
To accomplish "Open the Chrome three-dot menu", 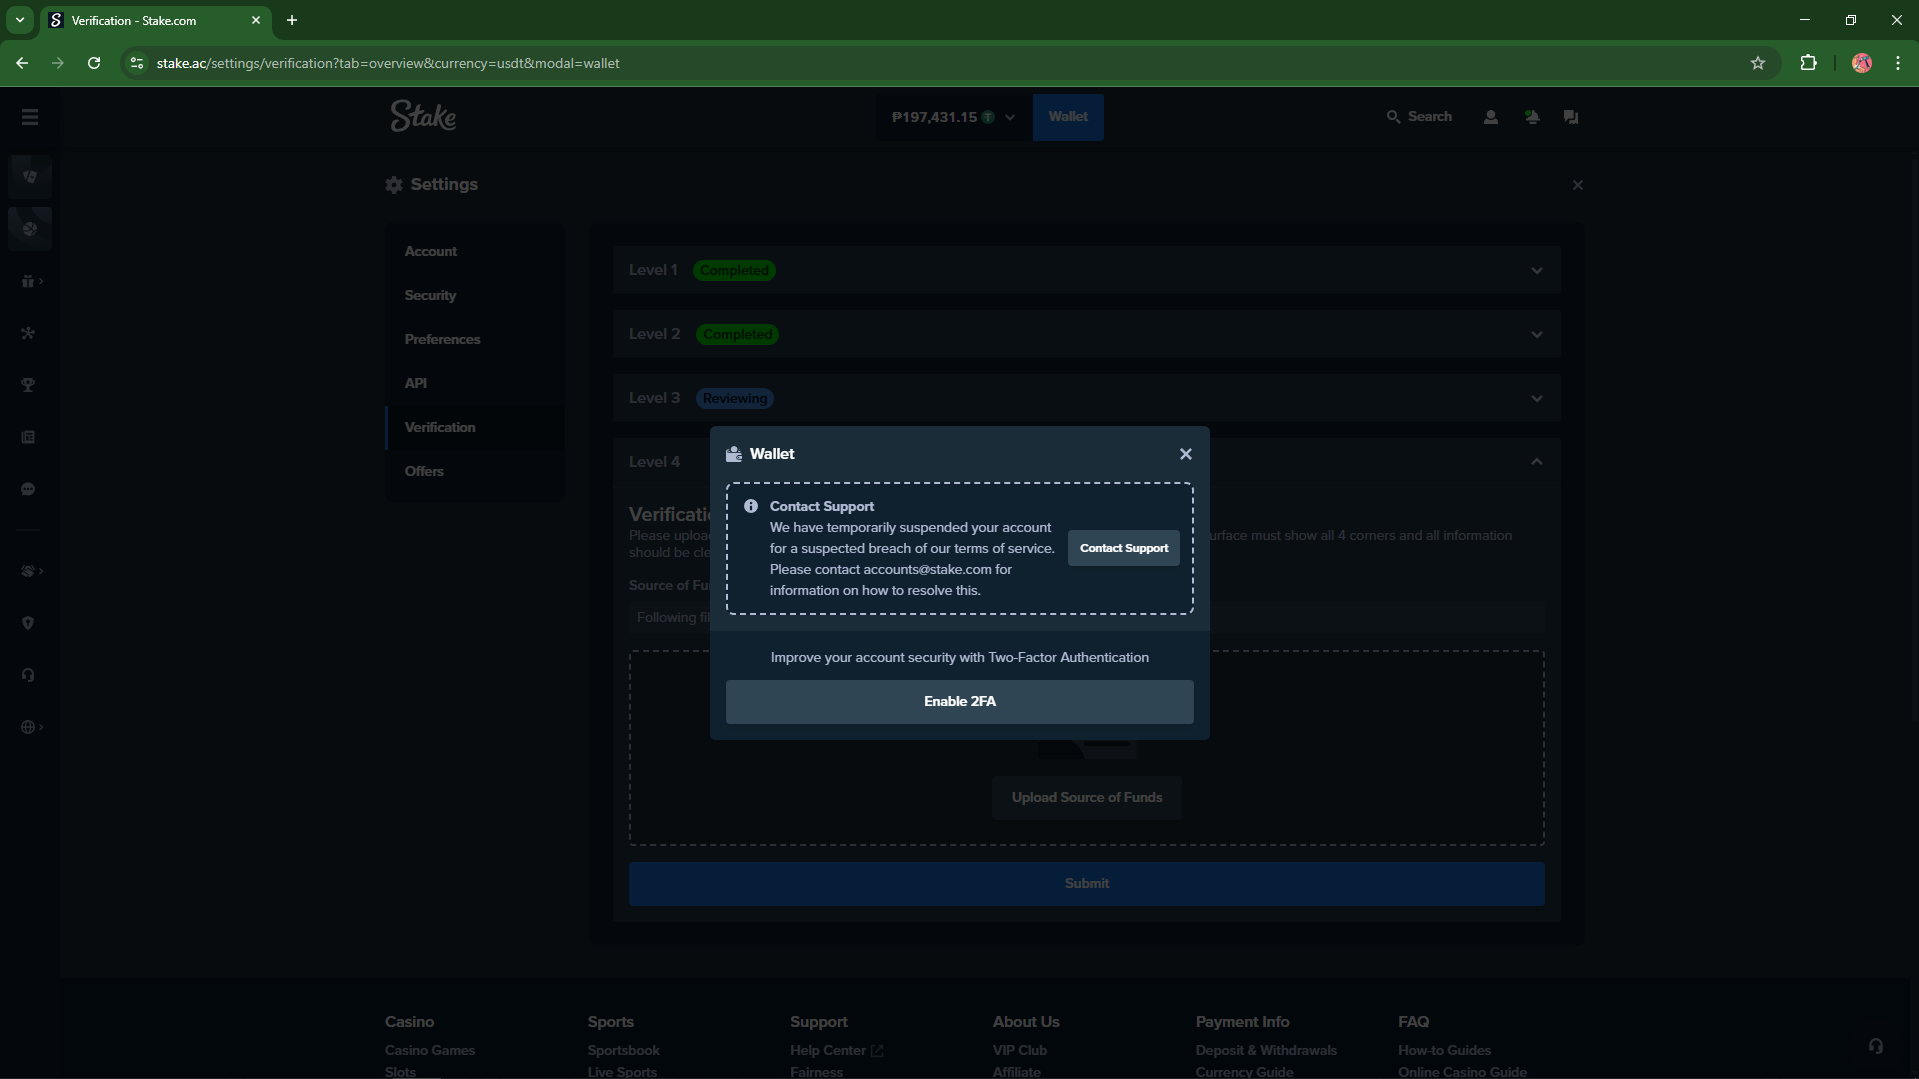I will point(1898,63).
